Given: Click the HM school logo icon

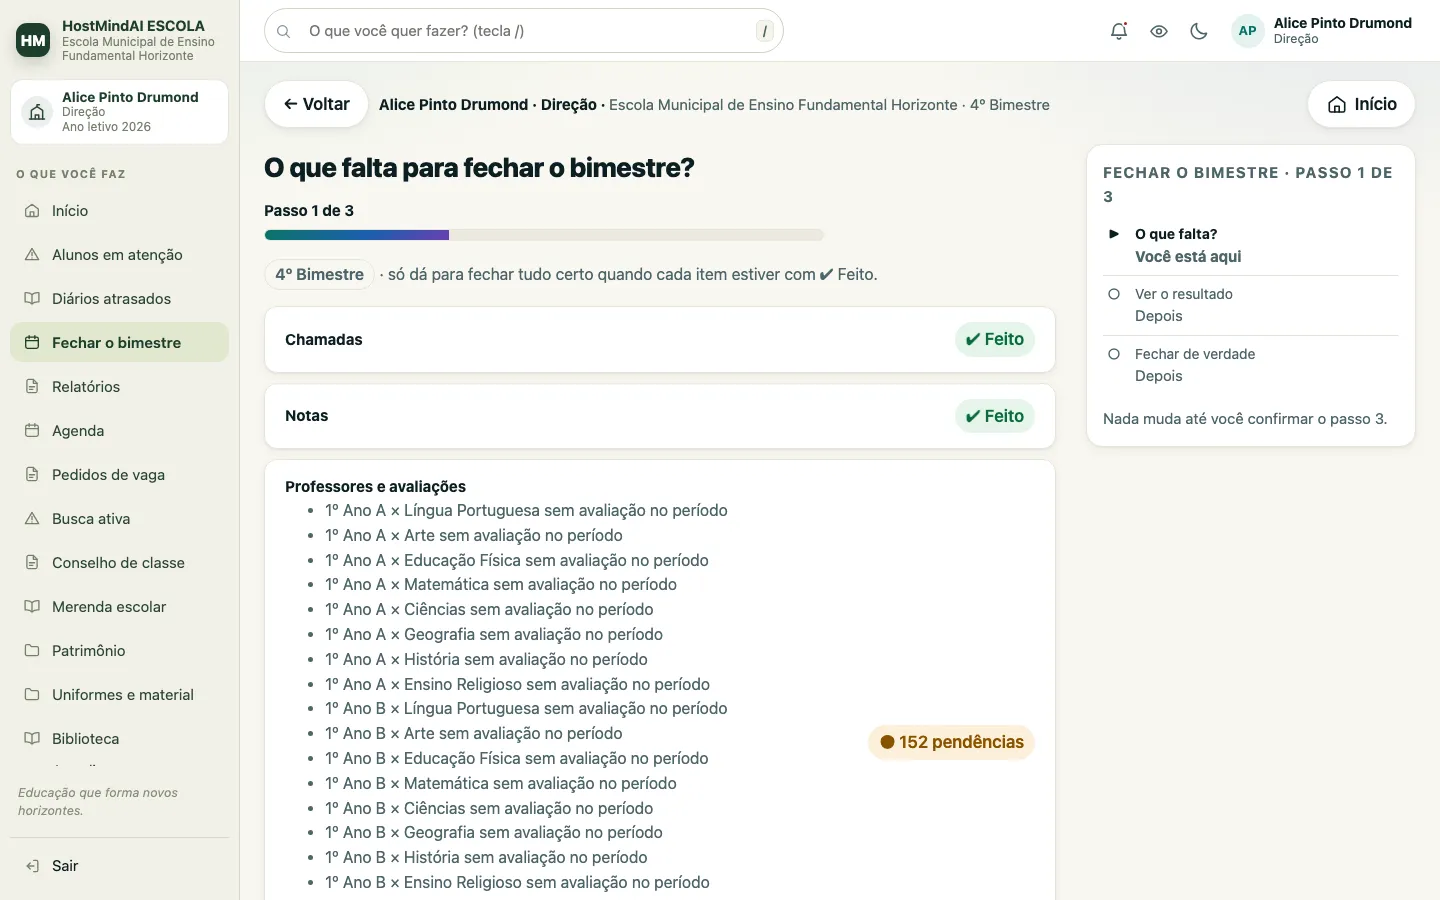Looking at the screenshot, I should pos(33,40).
